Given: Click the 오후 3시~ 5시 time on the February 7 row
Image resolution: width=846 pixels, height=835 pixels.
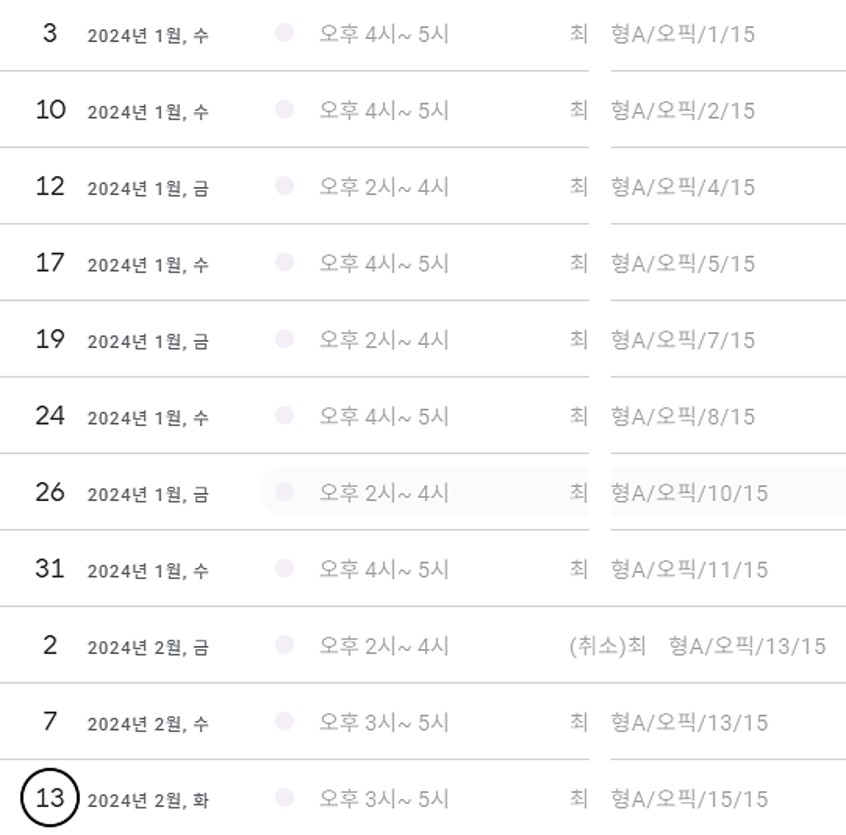Looking at the screenshot, I should click(384, 722).
